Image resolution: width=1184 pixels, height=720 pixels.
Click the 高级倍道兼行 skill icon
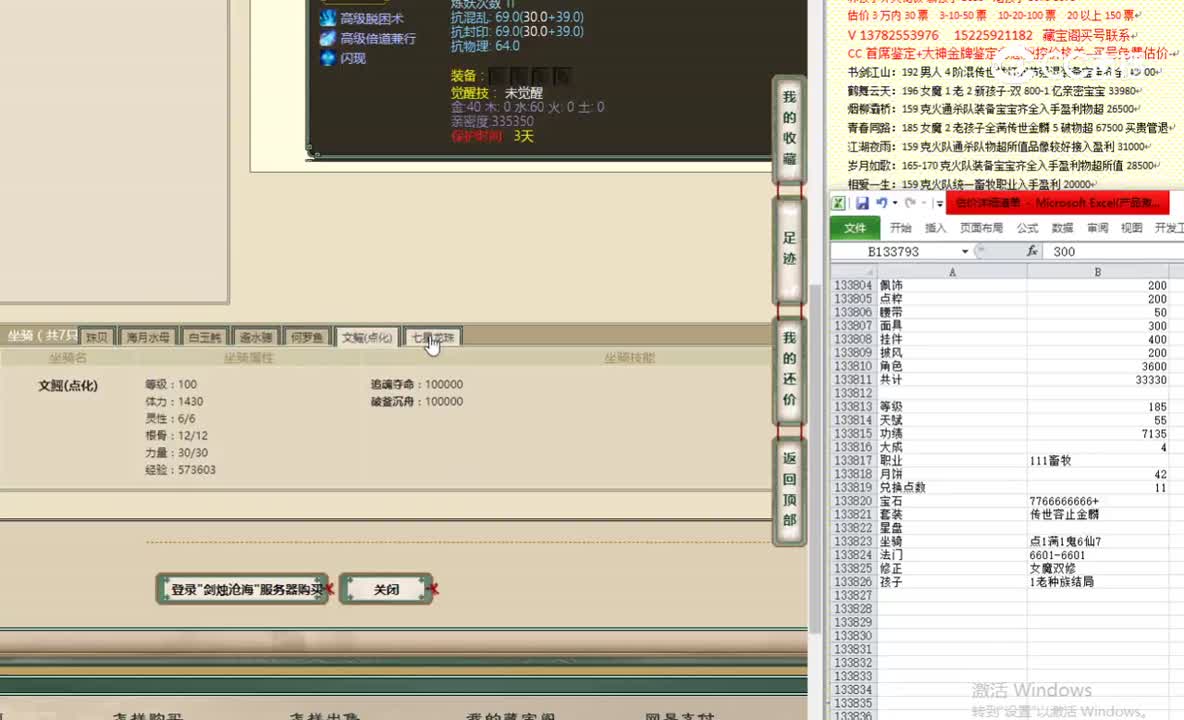point(328,38)
